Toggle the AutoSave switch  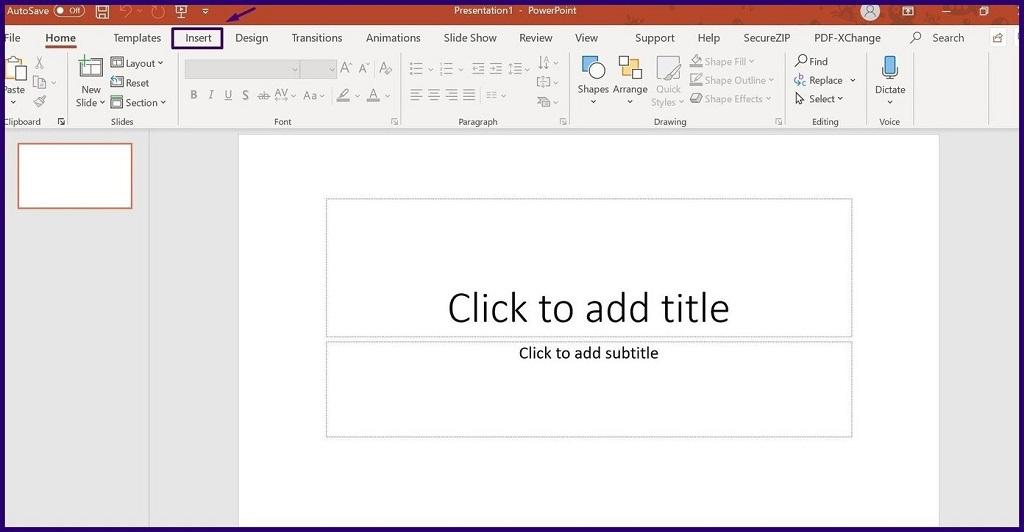pos(69,10)
